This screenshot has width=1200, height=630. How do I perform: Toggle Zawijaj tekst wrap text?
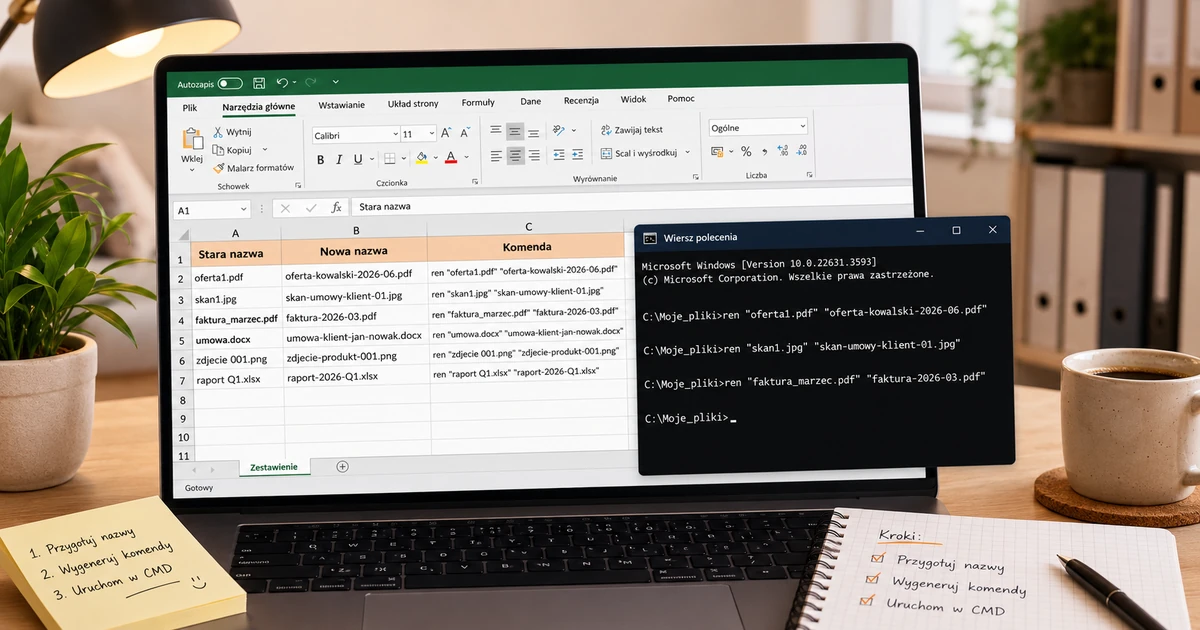click(631, 130)
